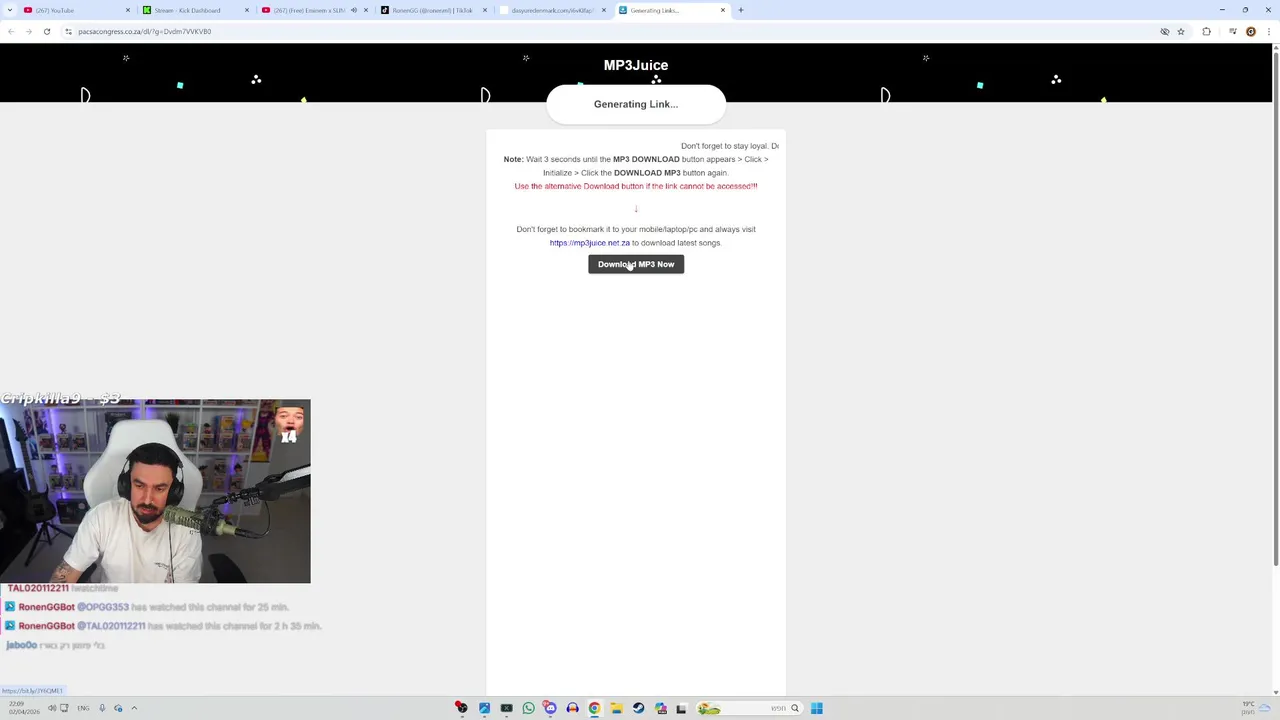Open the headphones audio app in taskbar

pos(572,708)
